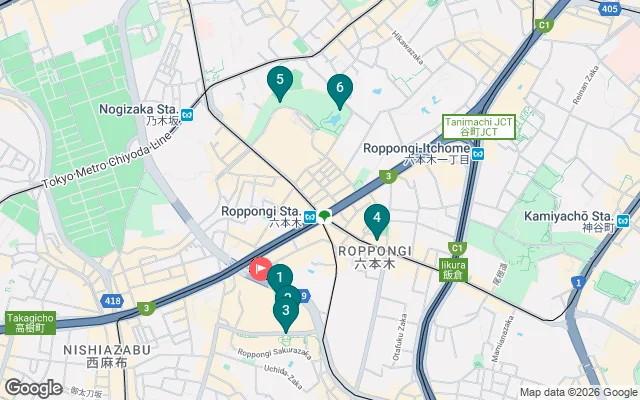The height and width of the screenshot is (400, 640).
Task: Click the route 405 shield
Action: point(609,9)
